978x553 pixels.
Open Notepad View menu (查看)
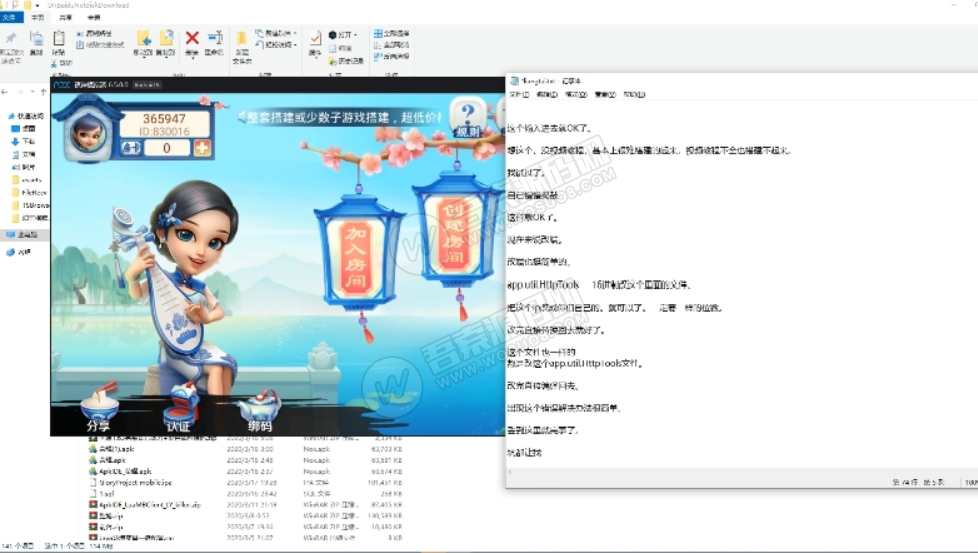point(605,95)
